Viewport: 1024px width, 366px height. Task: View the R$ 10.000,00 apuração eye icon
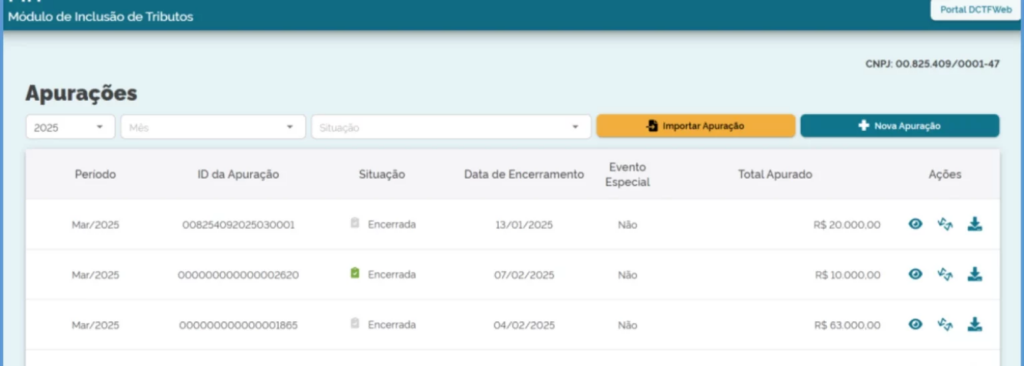pyautogui.click(x=916, y=274)
